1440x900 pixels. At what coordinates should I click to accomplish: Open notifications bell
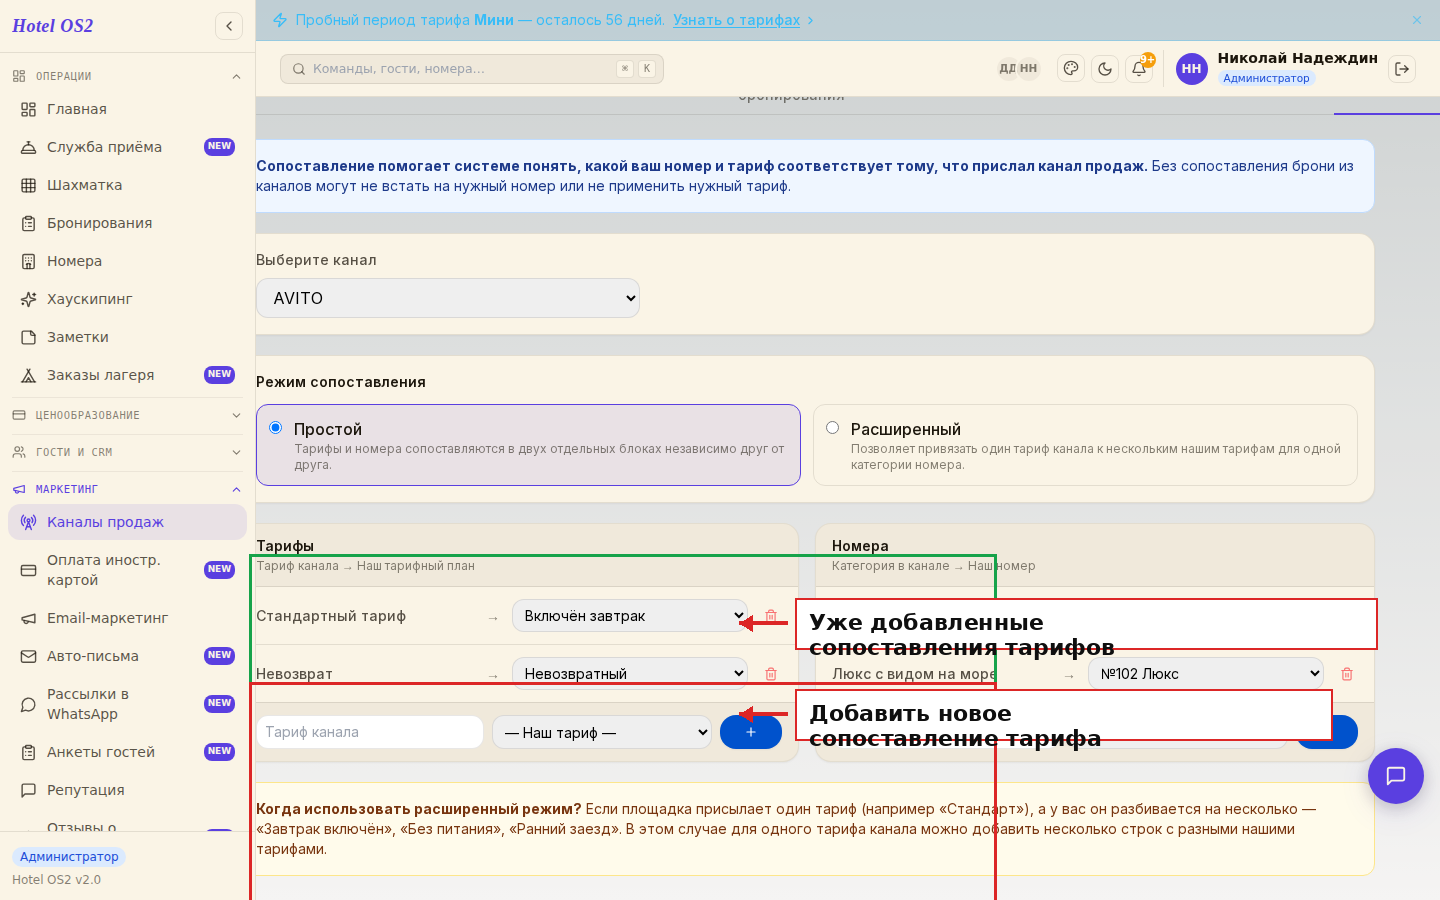[x=1139, y=69]
